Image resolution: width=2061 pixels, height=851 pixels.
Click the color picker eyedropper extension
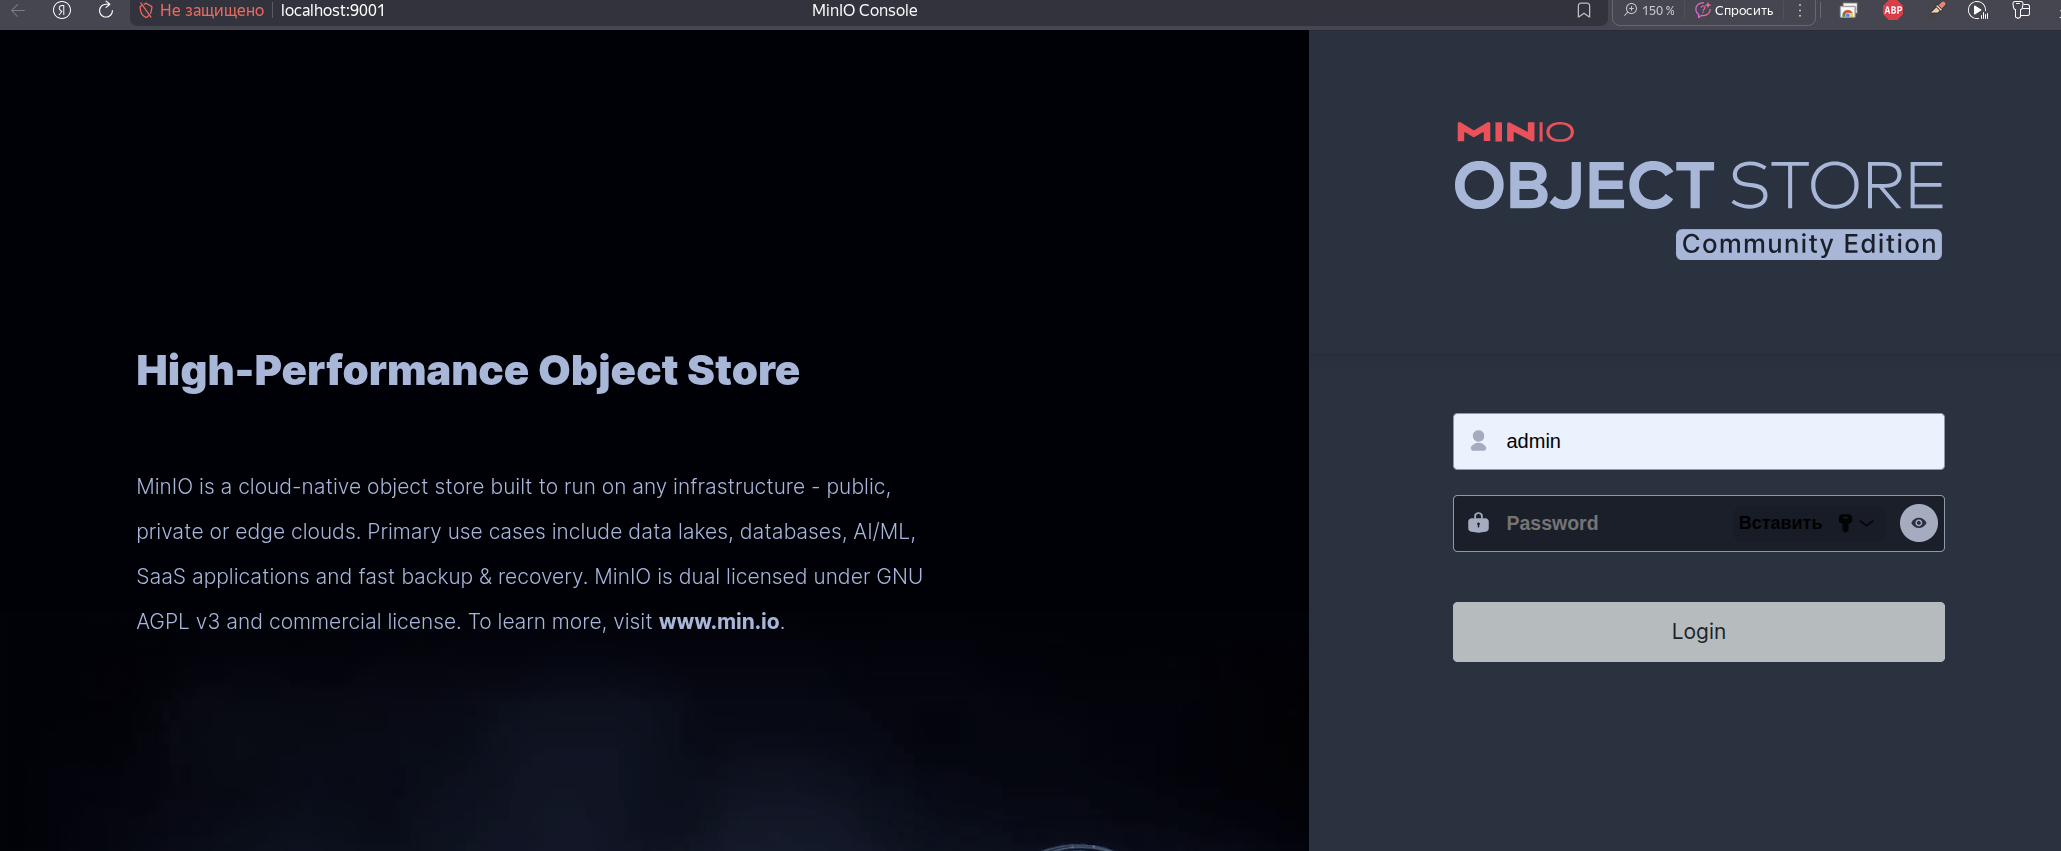pos(1937,10)
